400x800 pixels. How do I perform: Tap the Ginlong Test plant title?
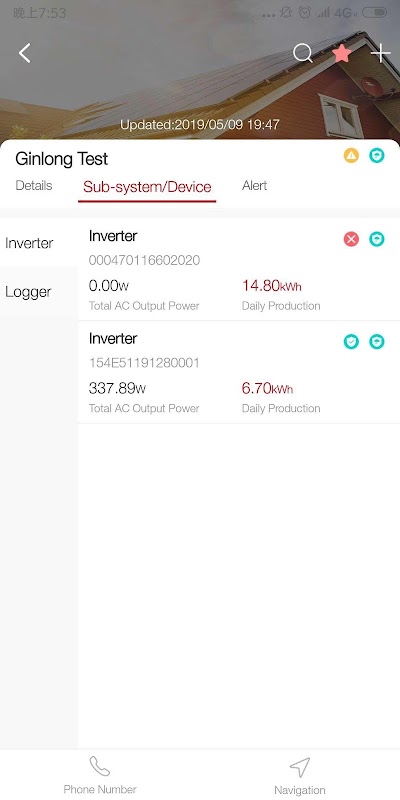point(62,159)
